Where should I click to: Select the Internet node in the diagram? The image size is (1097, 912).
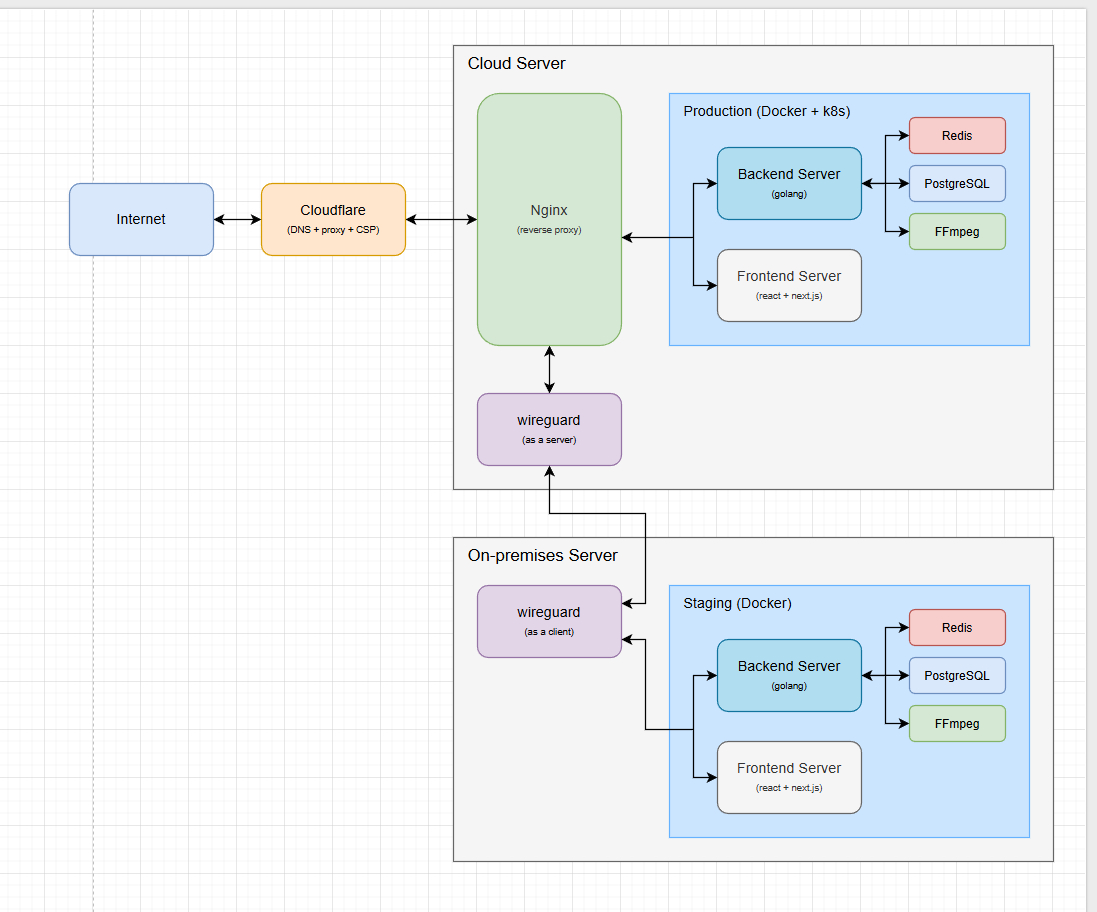pos(141,219)
